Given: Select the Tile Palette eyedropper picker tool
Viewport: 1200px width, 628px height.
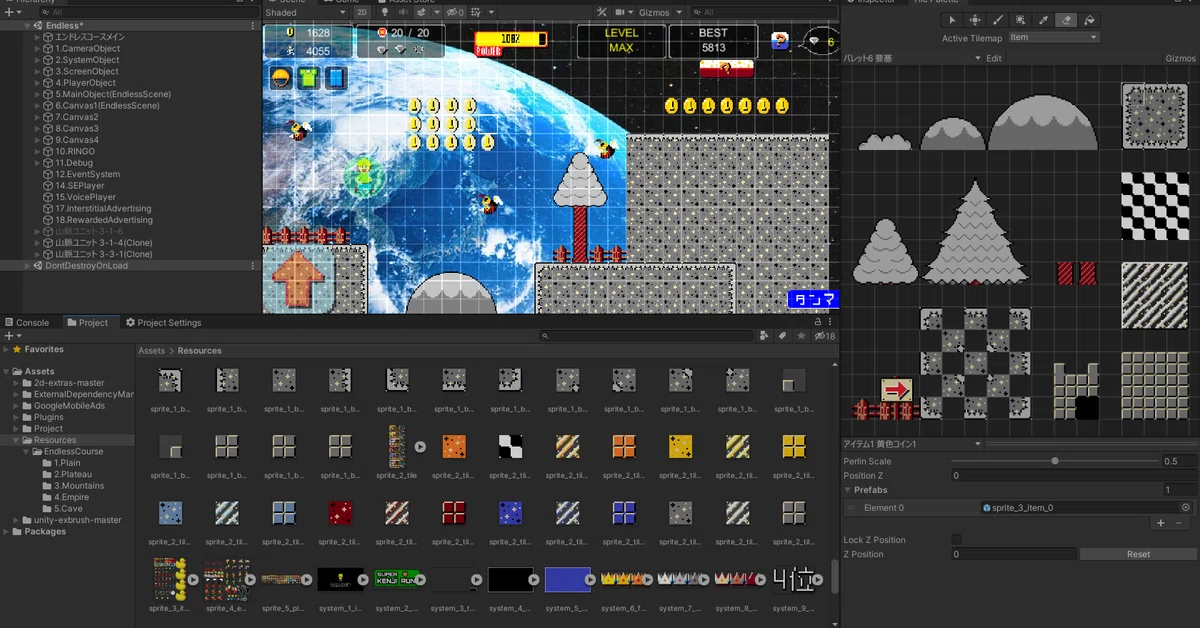Looking at the screenshot, I should [1044, 19].
